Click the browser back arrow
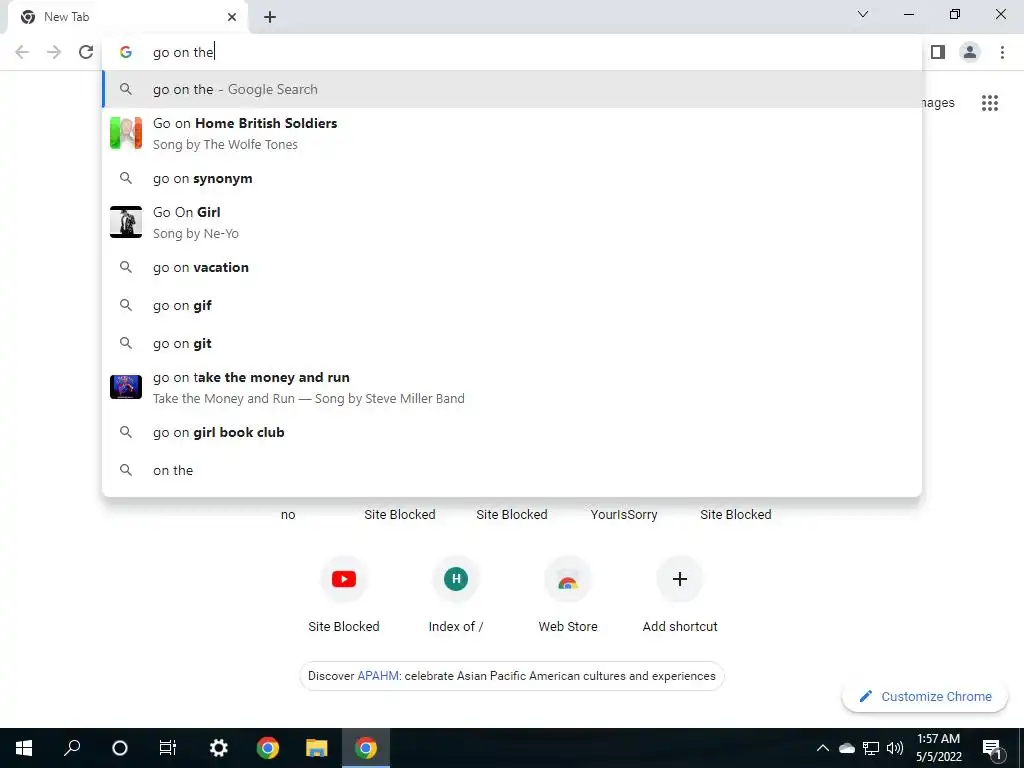Screen dimensions: 1024x768 click(x=22, y=52)
